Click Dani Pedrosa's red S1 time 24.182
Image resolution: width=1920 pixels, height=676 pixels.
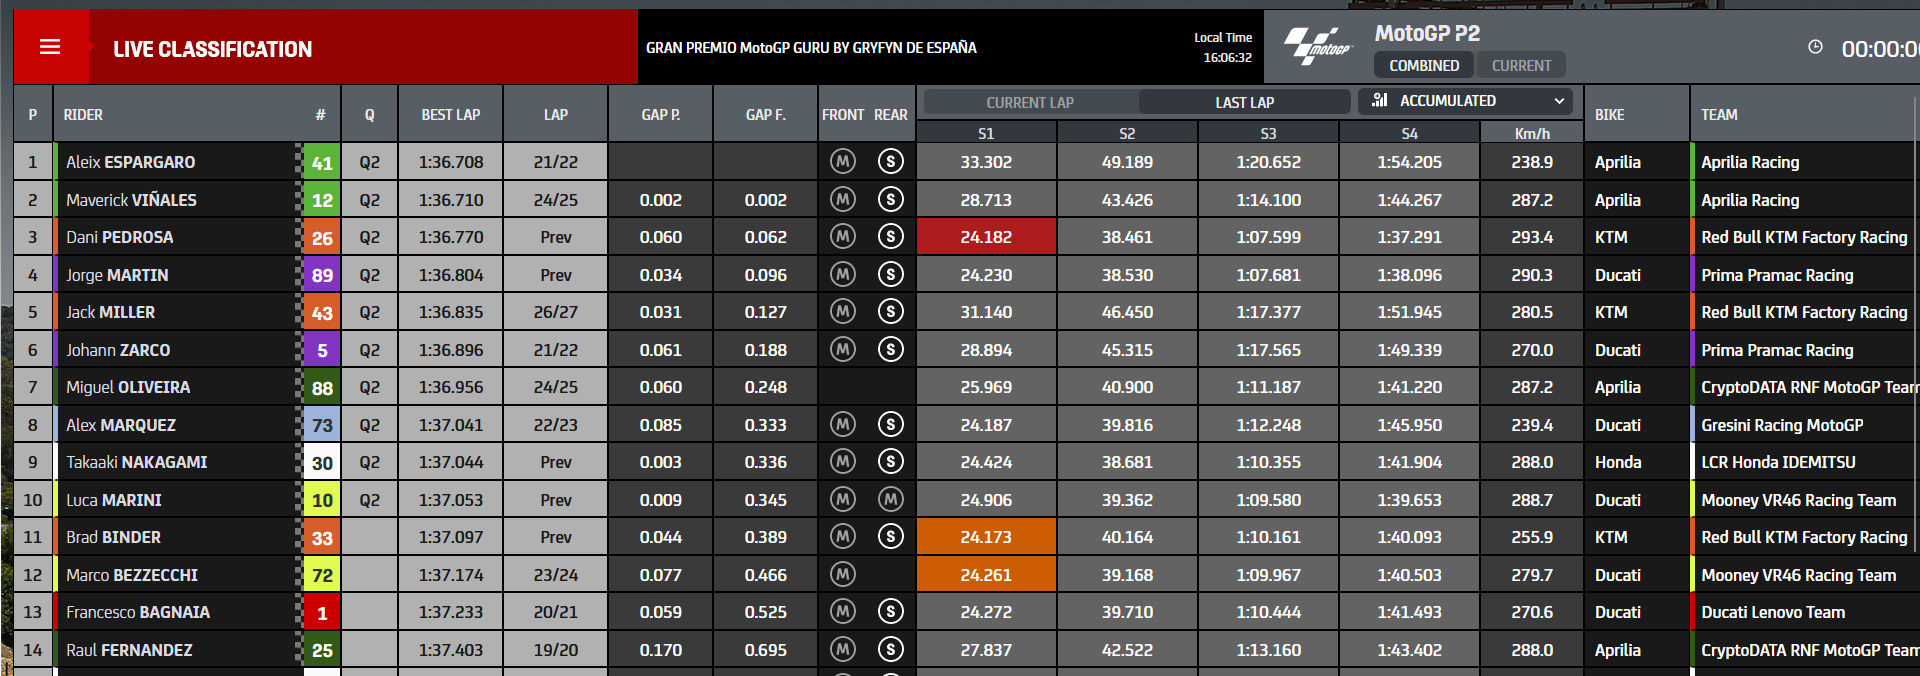(x=986, y=237)
